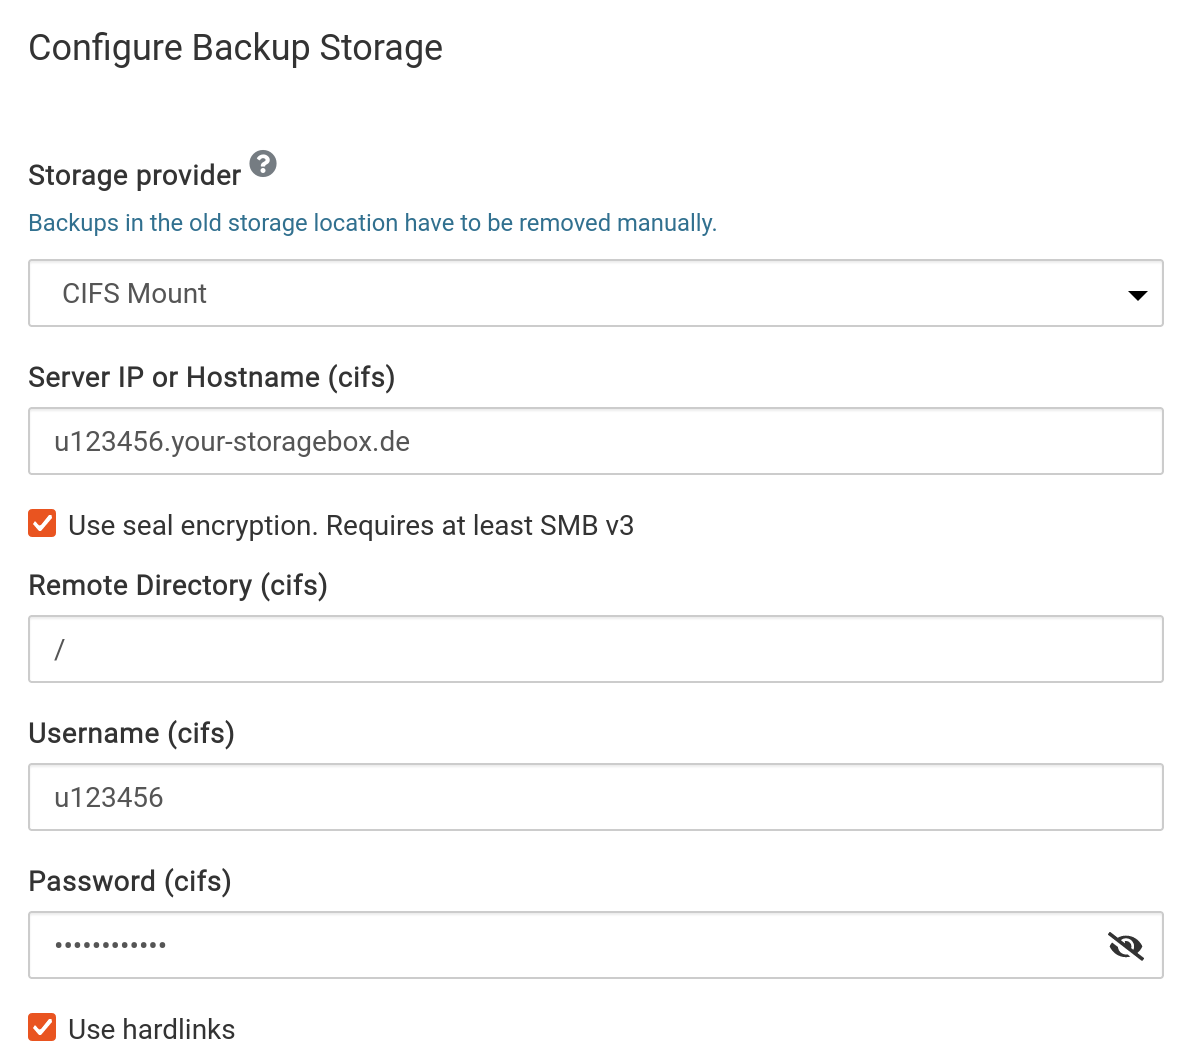Click the 'Use hardlinks' label text
The height and width of the screenshot is (1054, 1182).
pyautogui.click(x=152, y=1029)
